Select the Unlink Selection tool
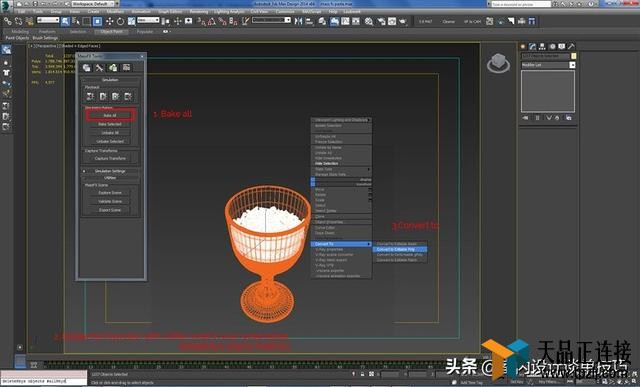 18,21
